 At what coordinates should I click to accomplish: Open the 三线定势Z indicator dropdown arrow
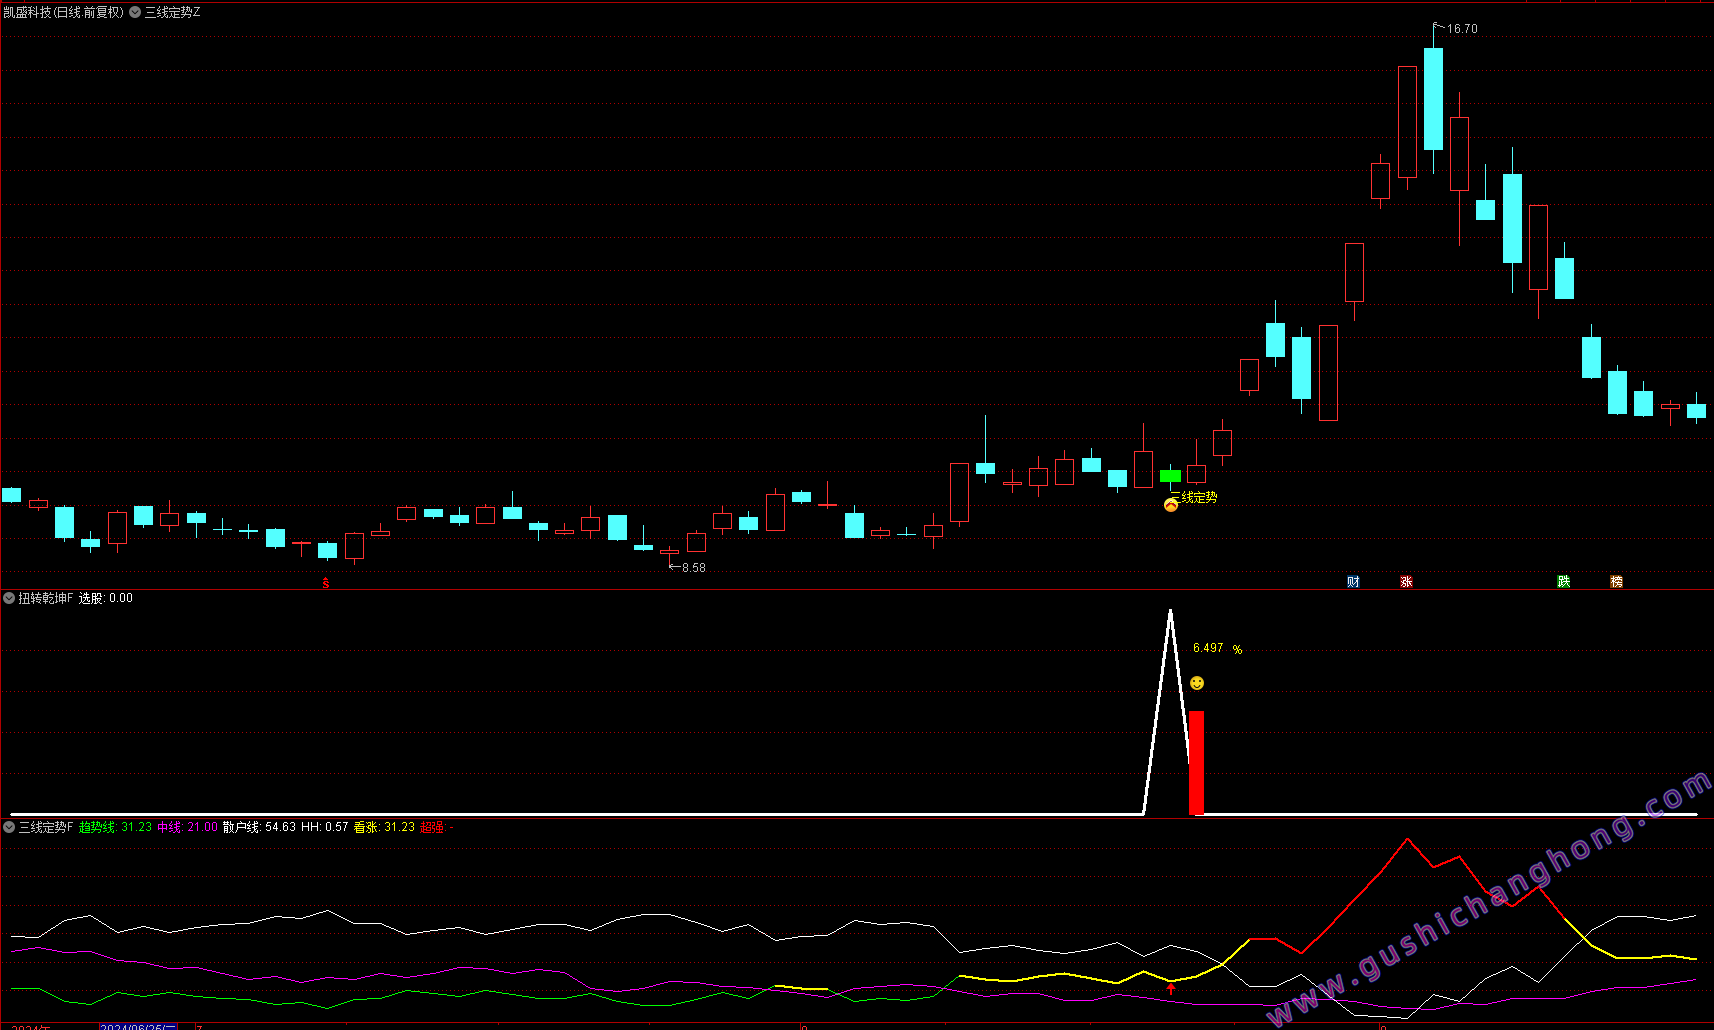(135, 12)
